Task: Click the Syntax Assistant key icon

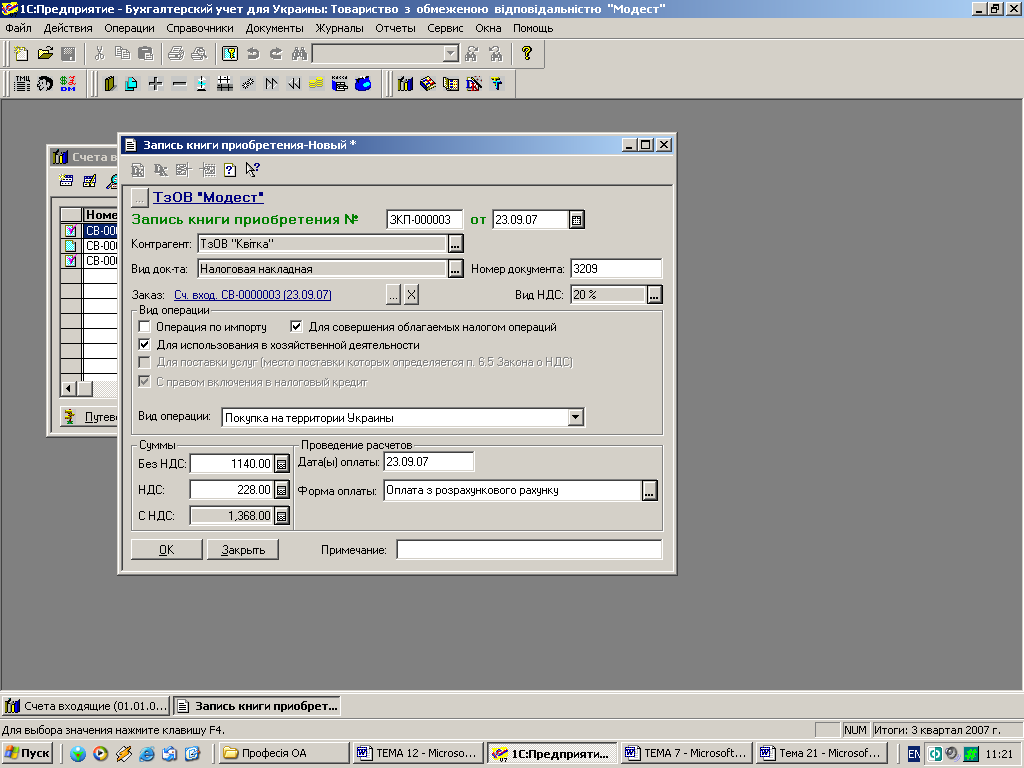Action: pyautogui.click(x=229, y=54)
